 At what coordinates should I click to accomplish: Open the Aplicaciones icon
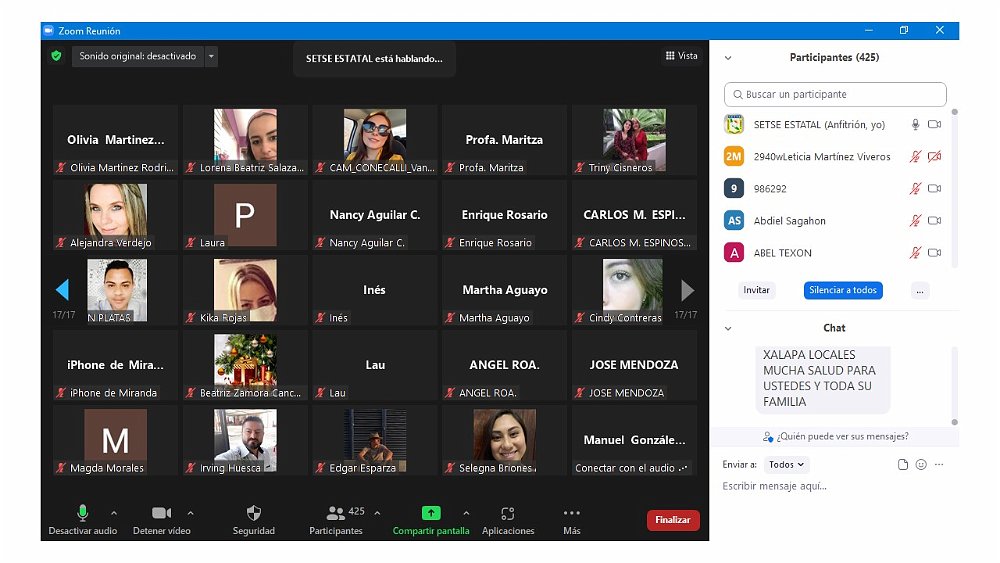point(508,513)
